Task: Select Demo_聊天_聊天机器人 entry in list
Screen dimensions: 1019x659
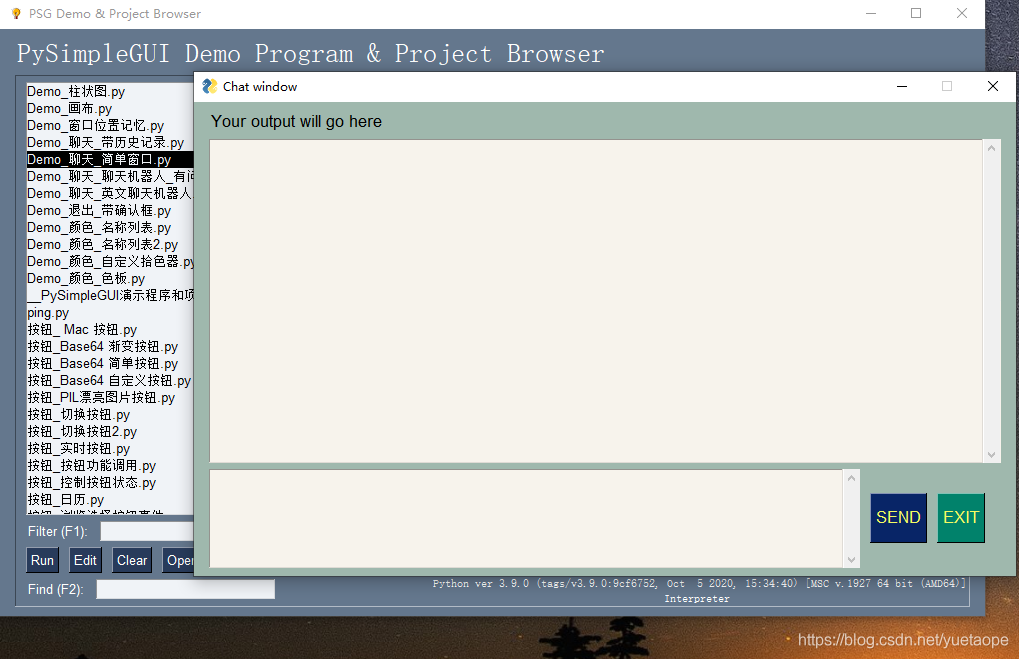Action: point(109,176)
